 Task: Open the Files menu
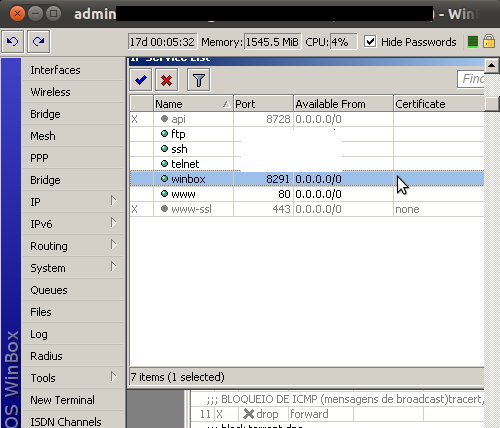[x=41, y=312]
